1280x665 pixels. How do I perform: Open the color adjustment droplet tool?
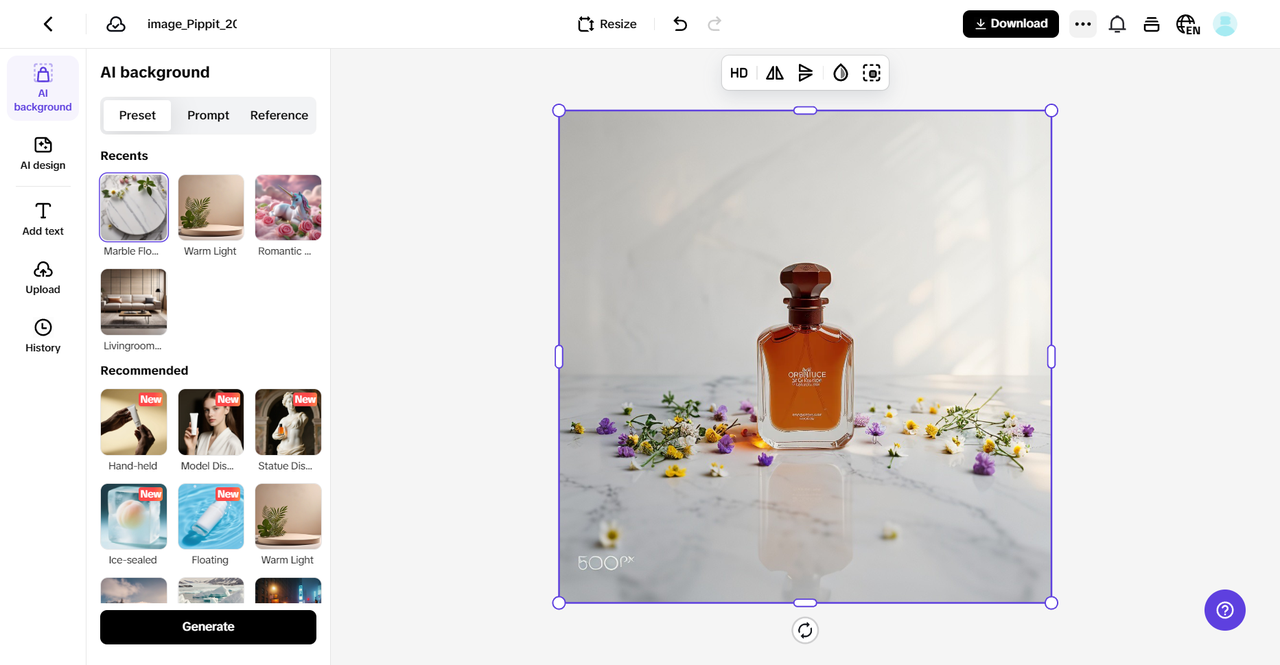[x=840, y=72]
